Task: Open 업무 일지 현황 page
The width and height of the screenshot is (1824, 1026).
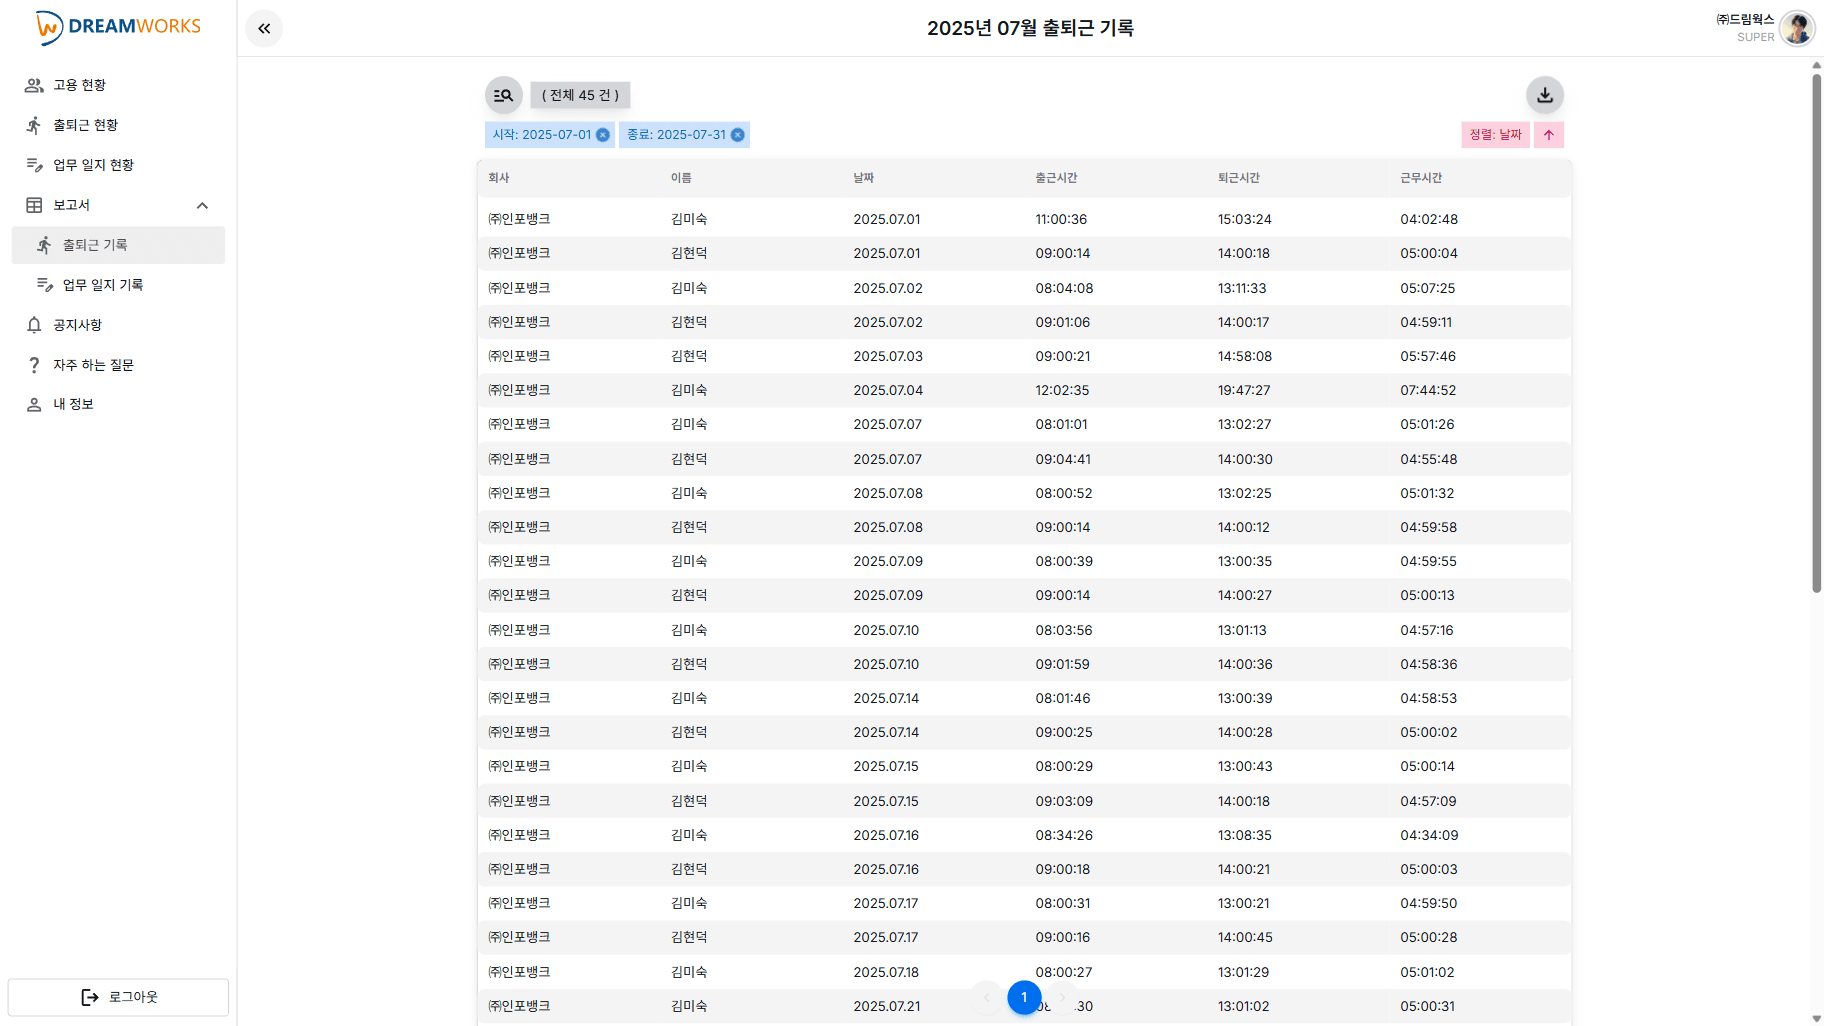Action: [x=93, y=165]
